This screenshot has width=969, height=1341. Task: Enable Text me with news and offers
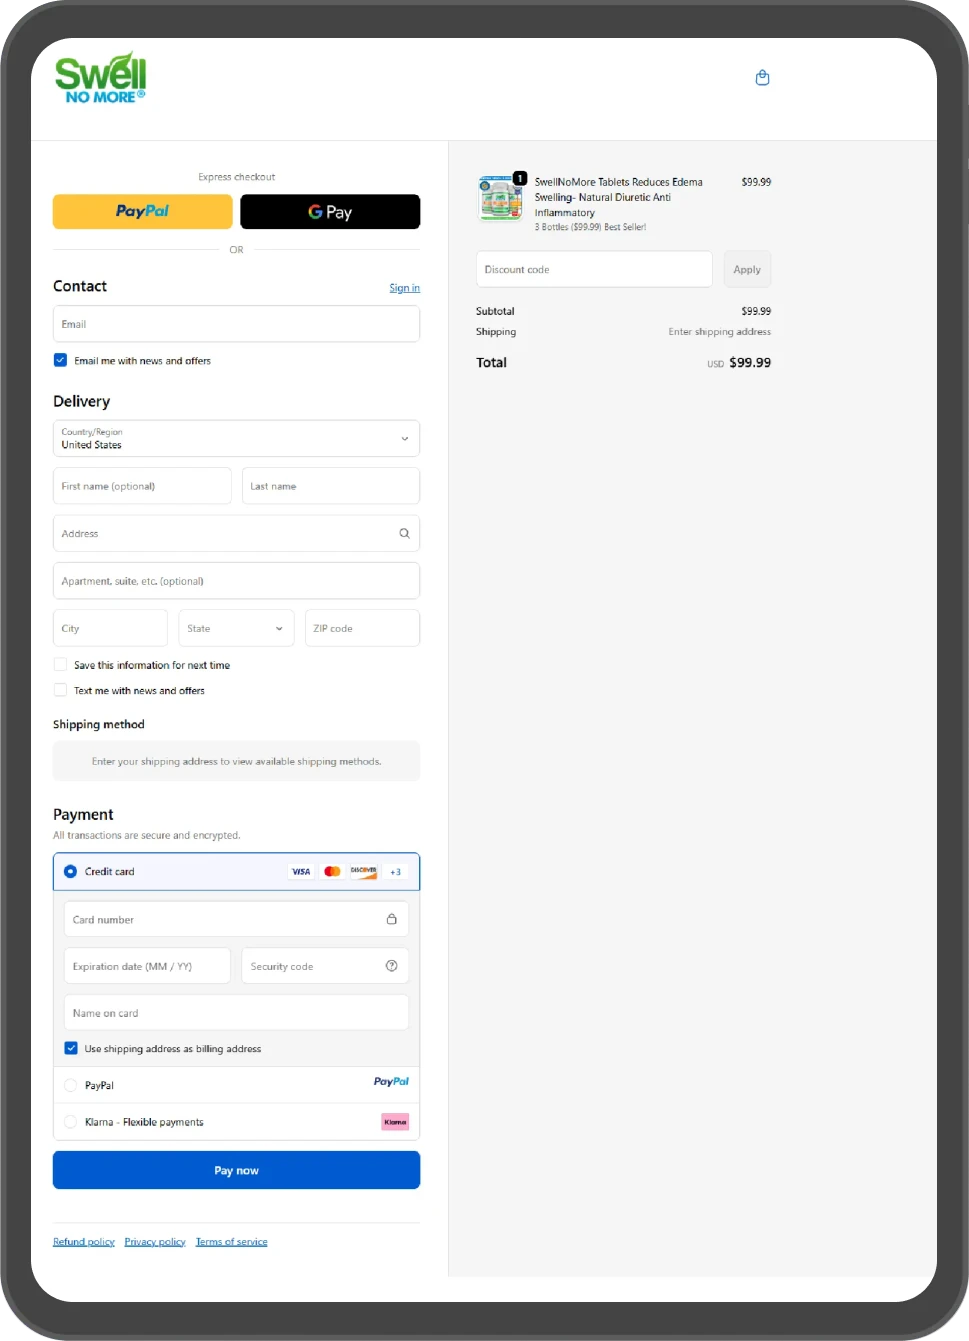pos(61,691)
